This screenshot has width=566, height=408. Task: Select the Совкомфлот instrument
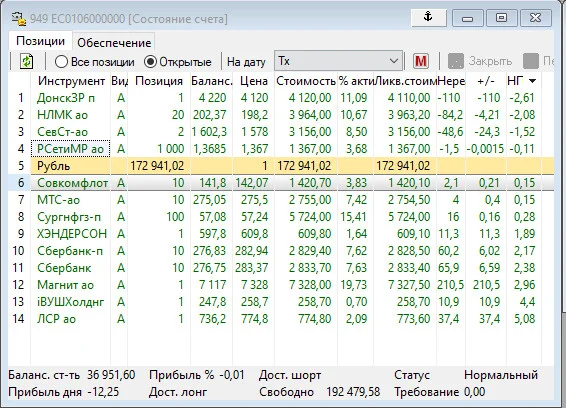click(x=72, y=183)
